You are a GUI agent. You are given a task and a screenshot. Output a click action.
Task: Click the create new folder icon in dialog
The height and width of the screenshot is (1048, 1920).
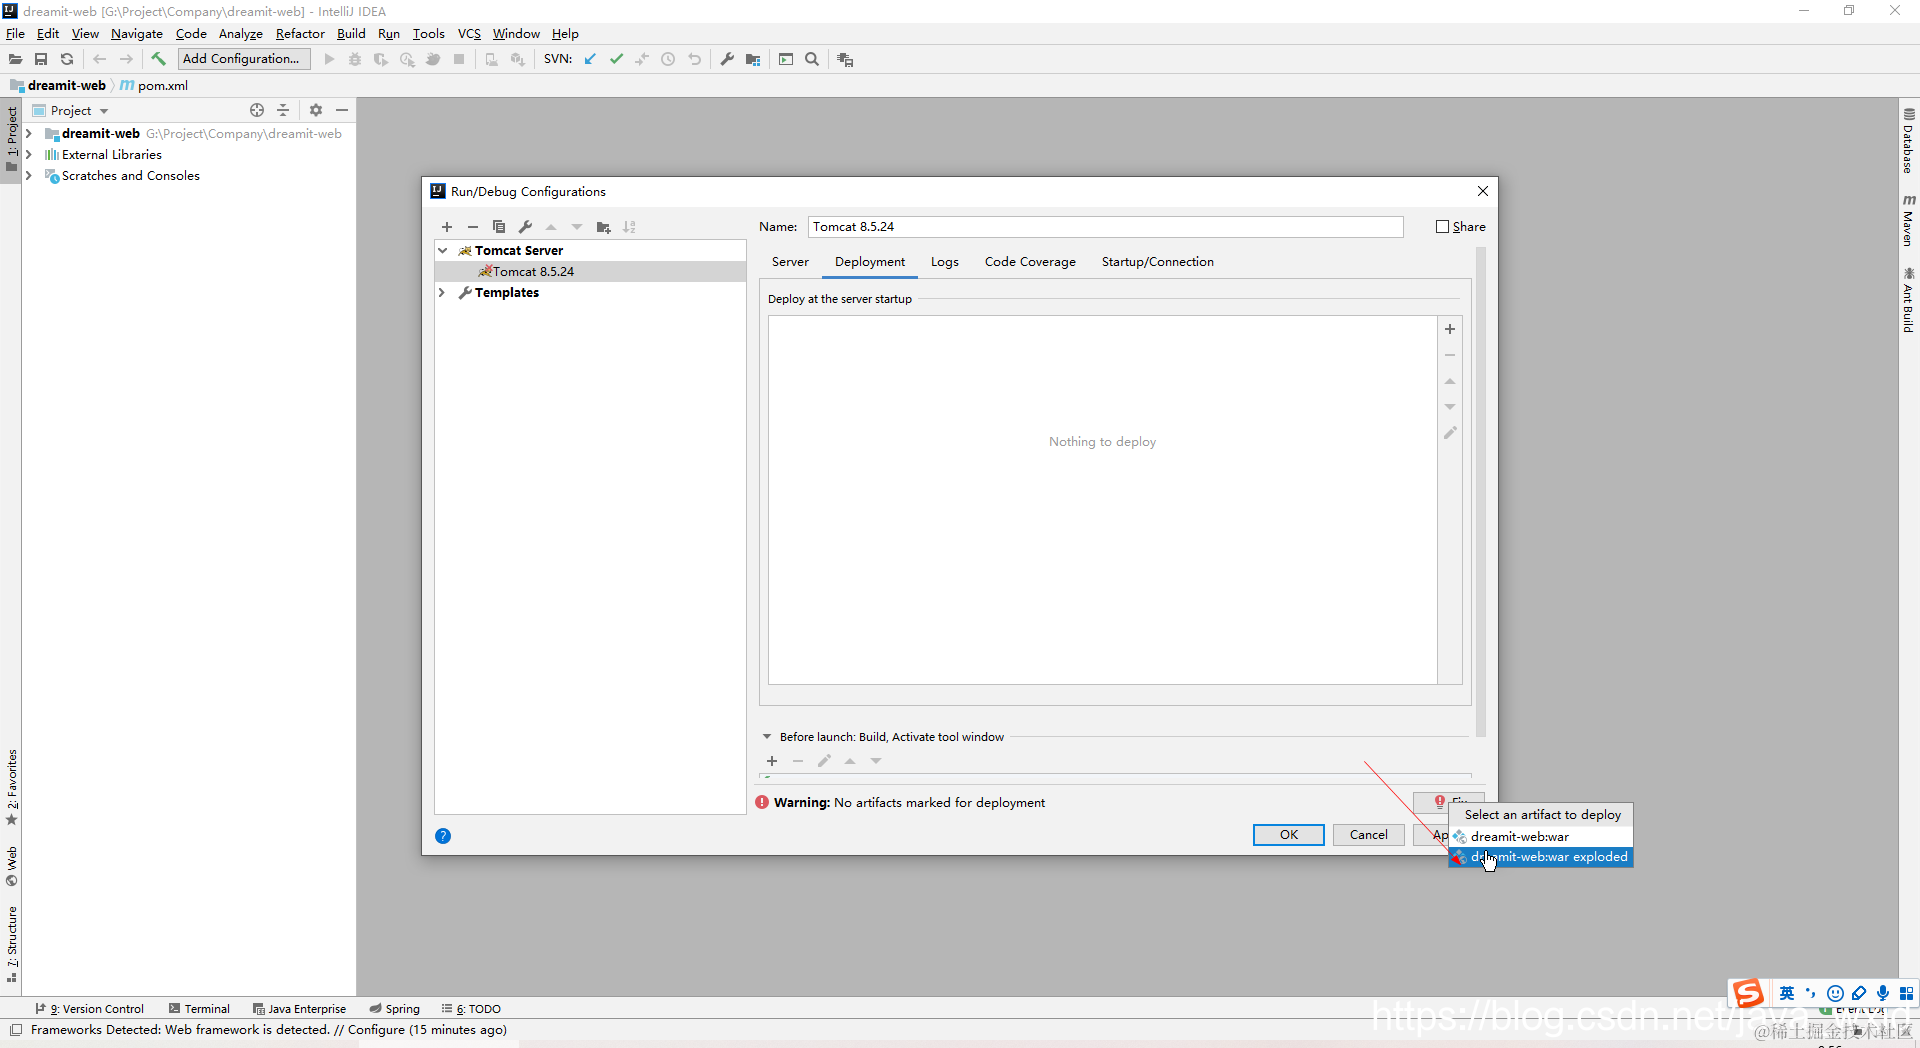point(603,227)
